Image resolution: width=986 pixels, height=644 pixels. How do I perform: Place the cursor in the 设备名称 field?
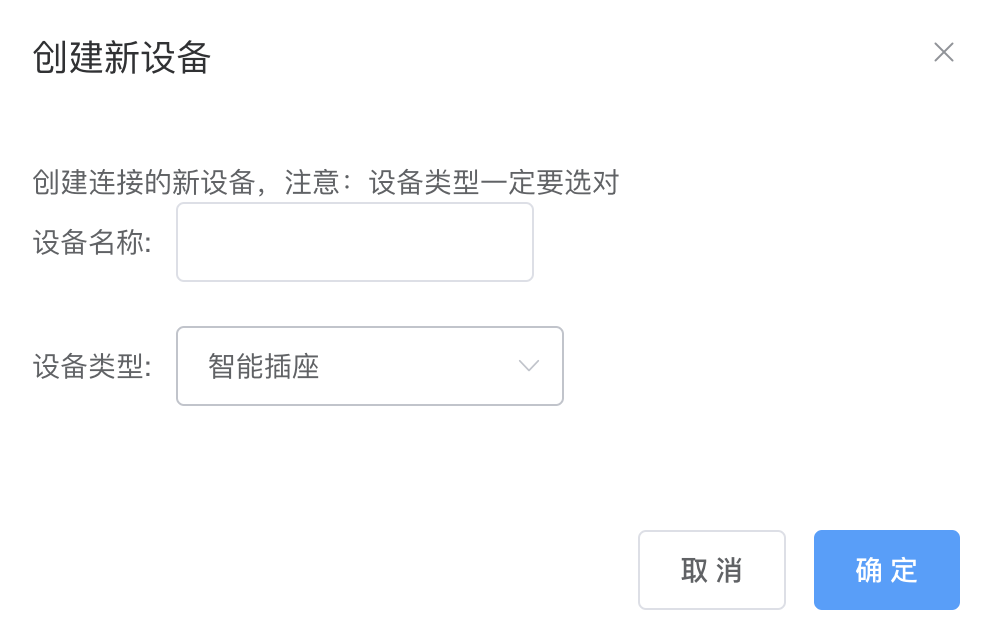coord(354,242)
